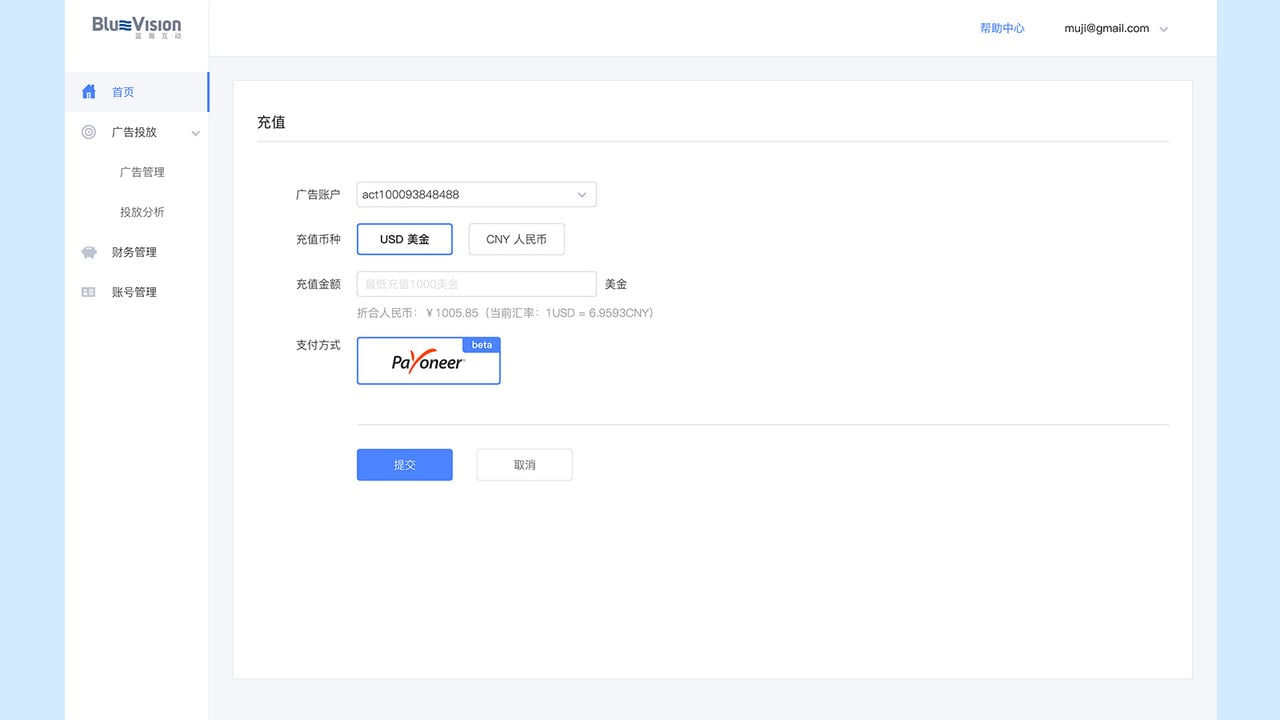Image resolution: width=1280 pixels, height=720 pixels.
Task: Go to 广告管理 in sidebar
Action: point(142,172)
